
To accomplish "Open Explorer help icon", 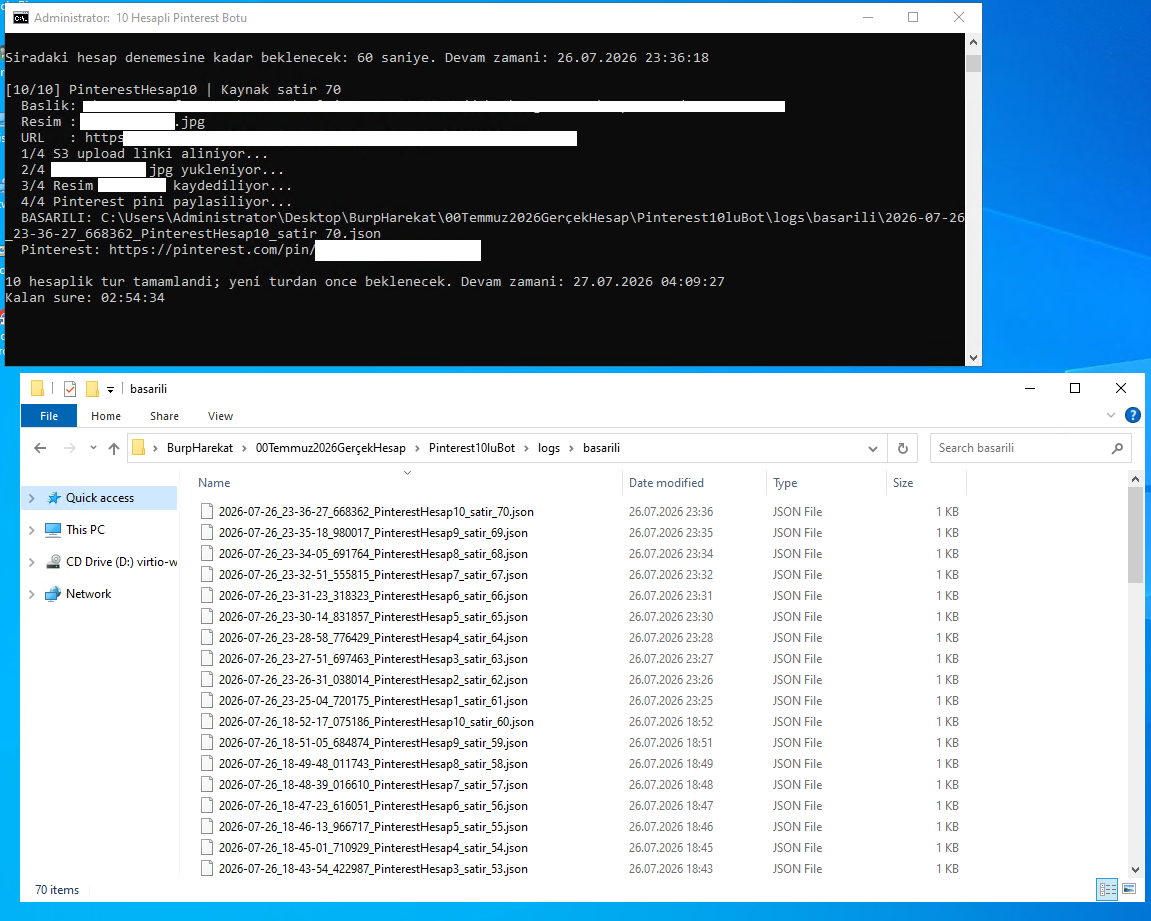I will (1133, 415).
